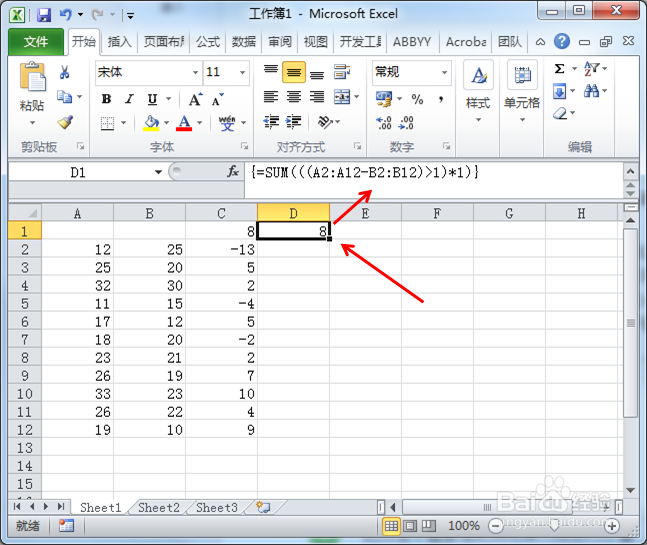Click Find and Select binoculars icon
Screen dimensions: 647x545
[591, 91]
